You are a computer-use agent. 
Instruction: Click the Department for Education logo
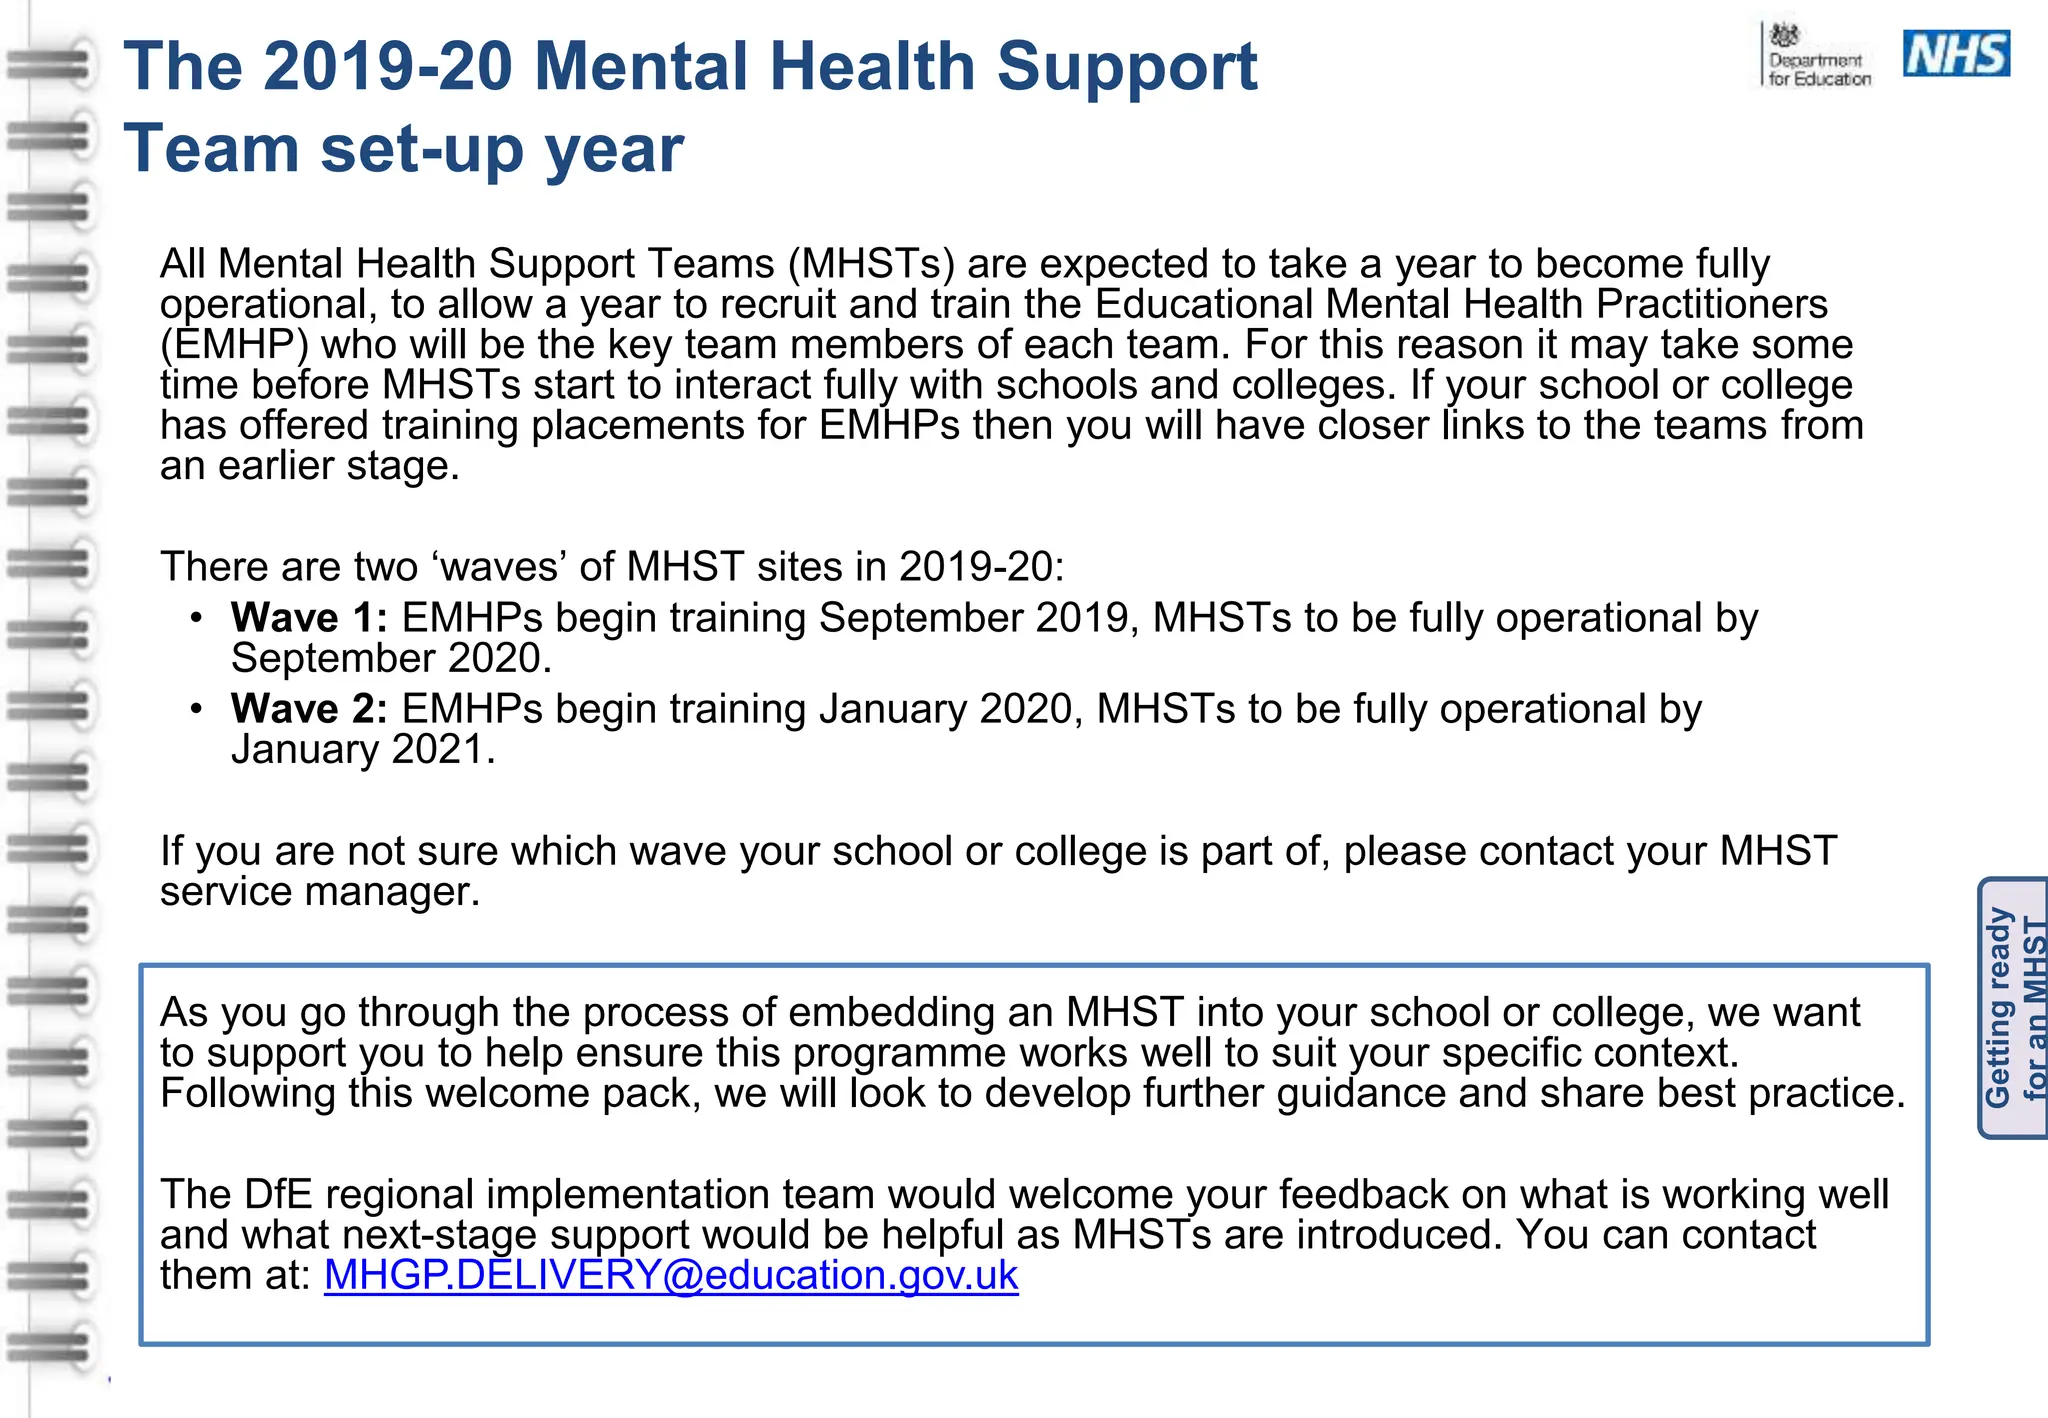coord(1817,55)
